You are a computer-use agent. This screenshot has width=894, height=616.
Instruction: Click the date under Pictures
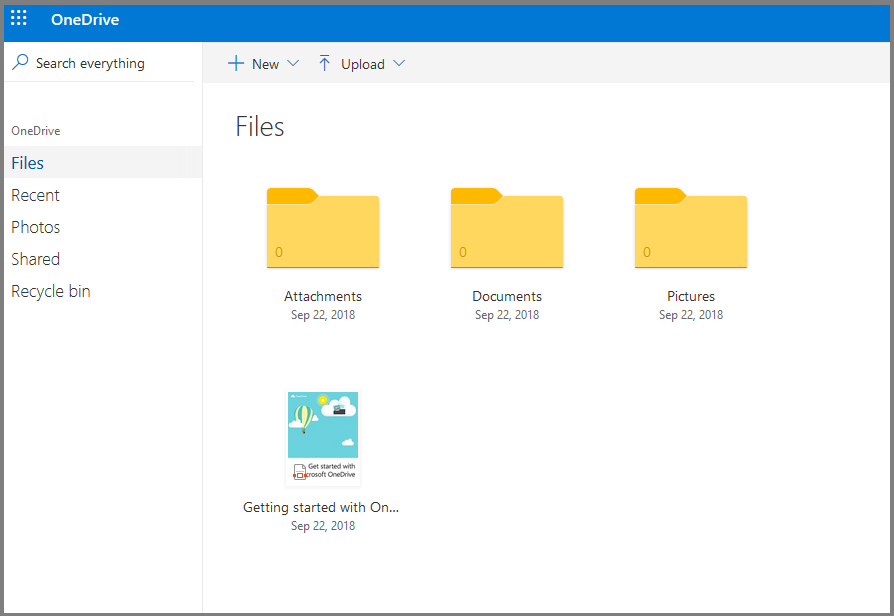tap(691, 315)
